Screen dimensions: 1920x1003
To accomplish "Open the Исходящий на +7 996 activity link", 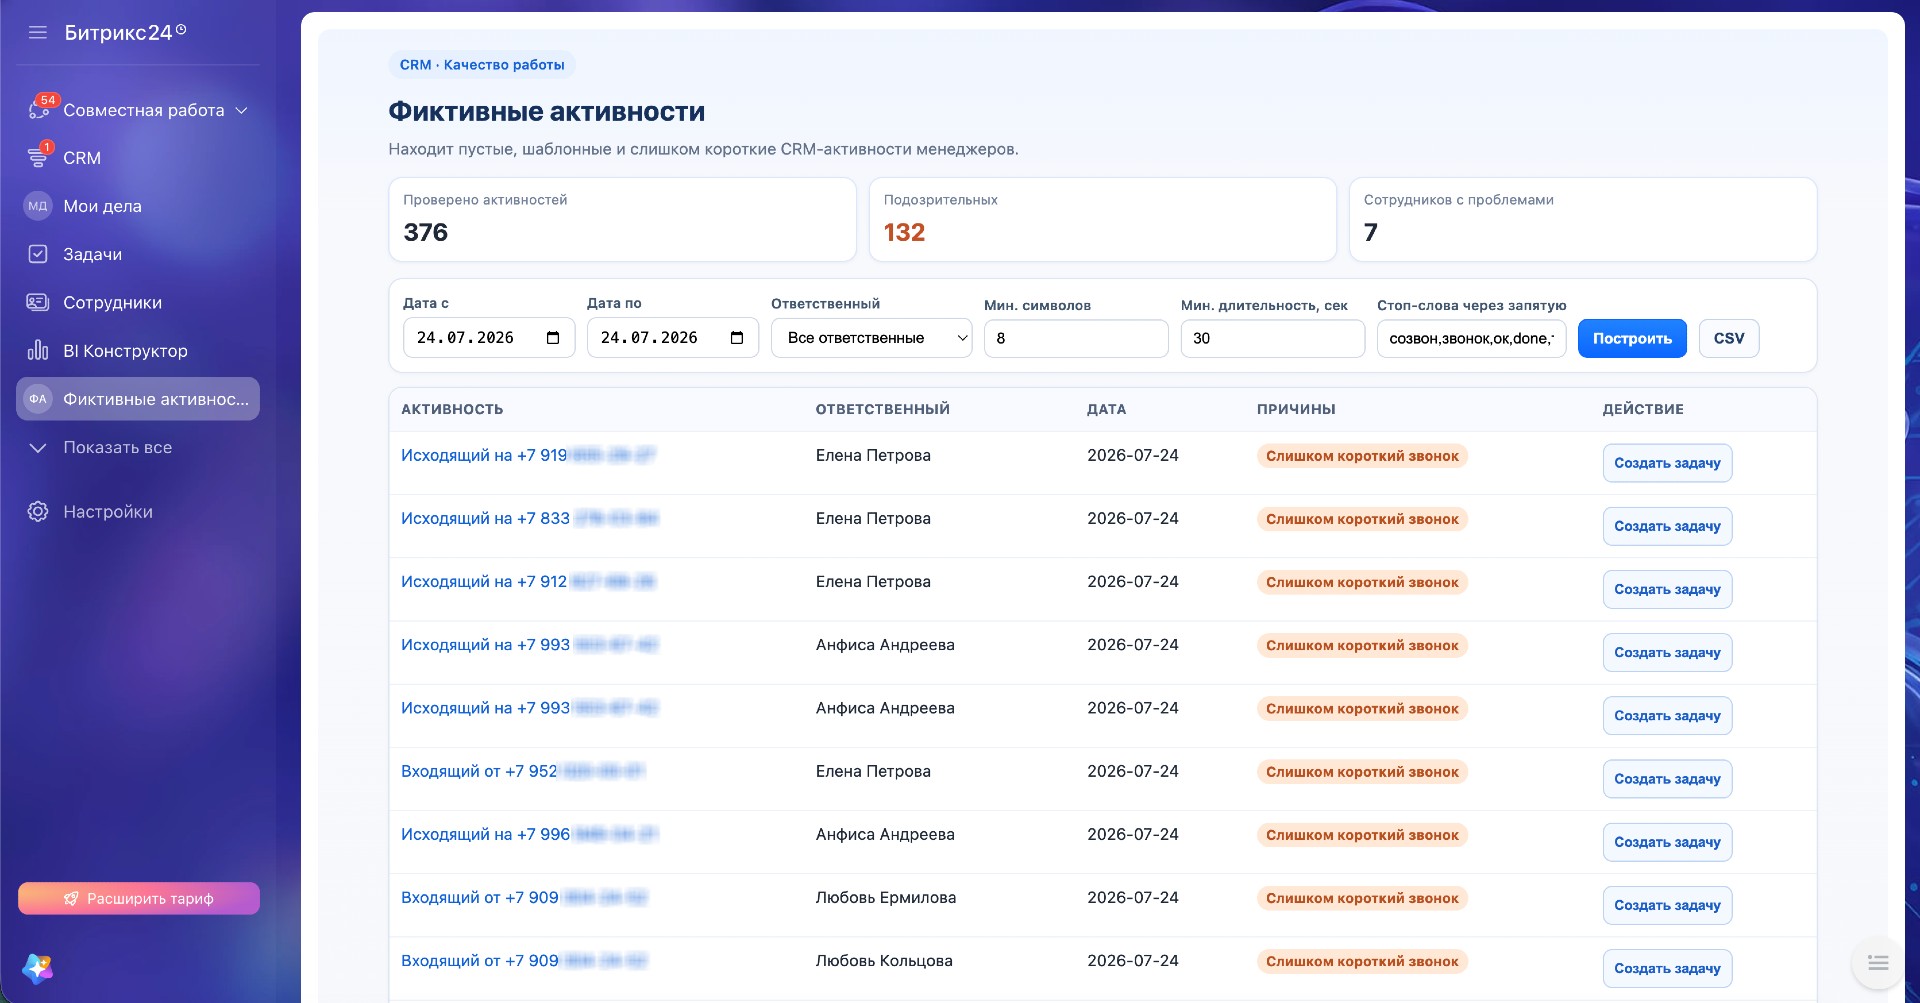I will (530, 834).
